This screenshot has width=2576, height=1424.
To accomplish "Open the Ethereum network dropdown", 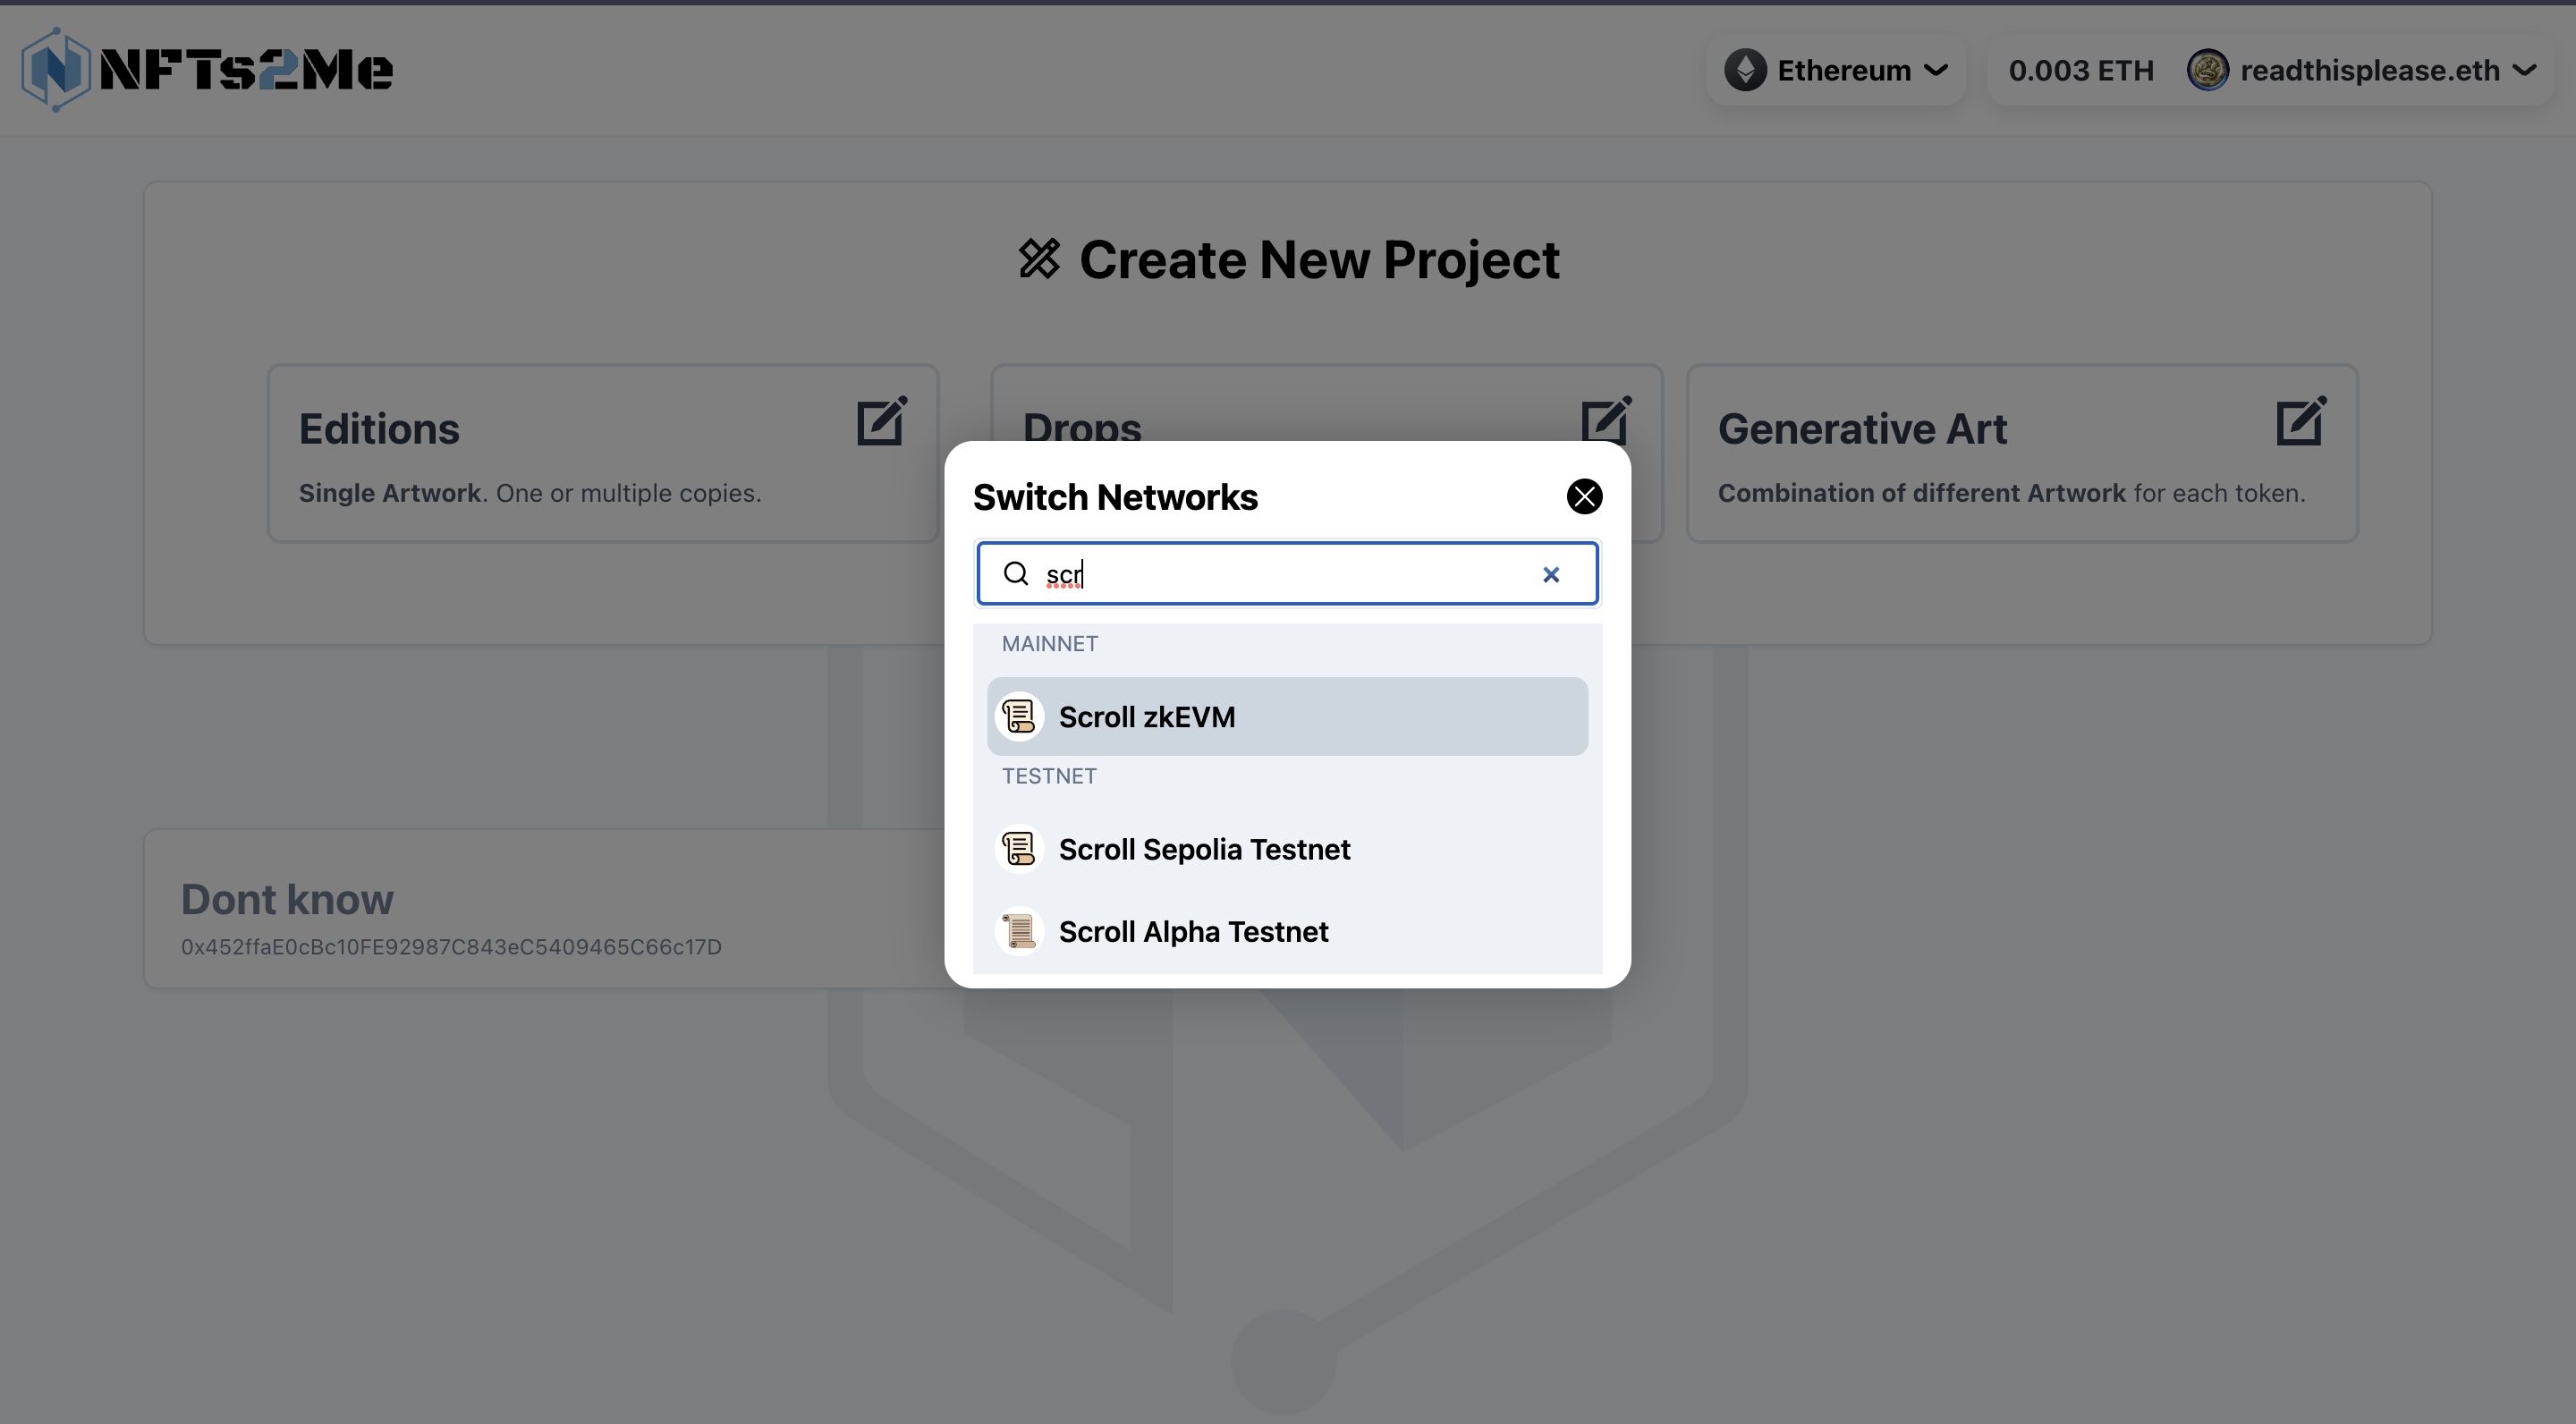I will point(1836,70).
